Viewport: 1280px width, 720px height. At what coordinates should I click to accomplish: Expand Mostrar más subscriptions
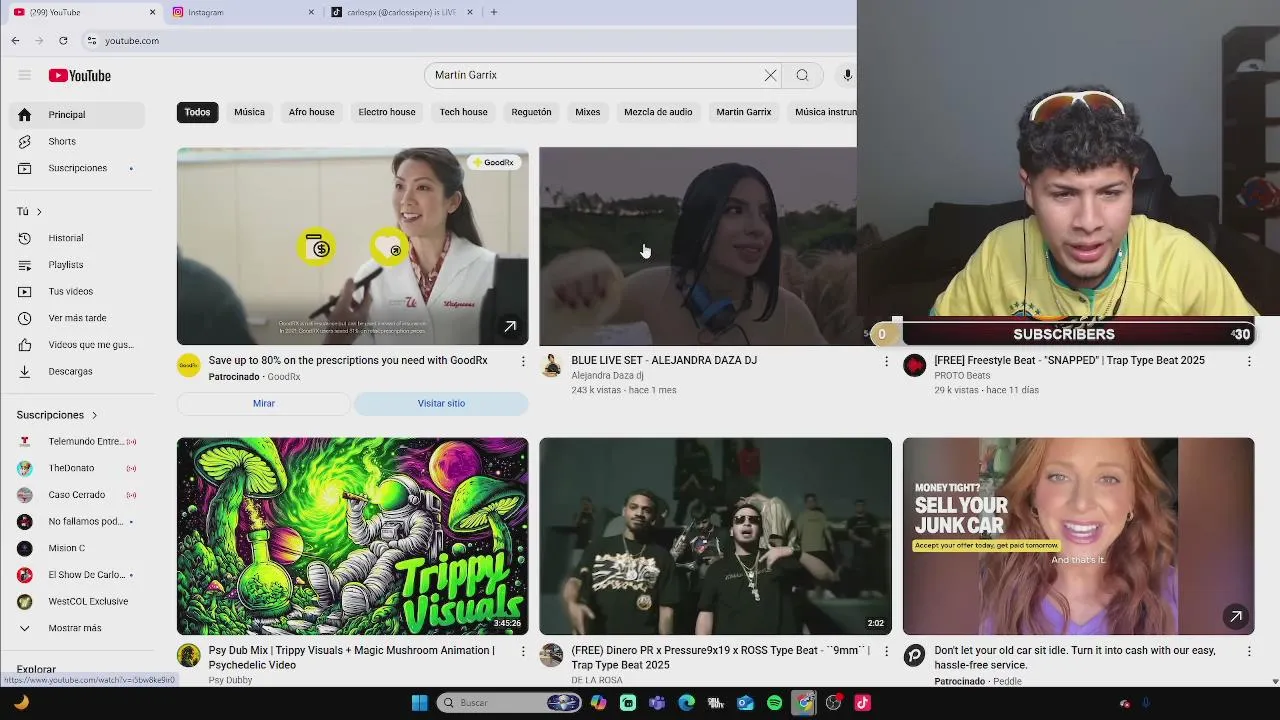coord(77,628)
